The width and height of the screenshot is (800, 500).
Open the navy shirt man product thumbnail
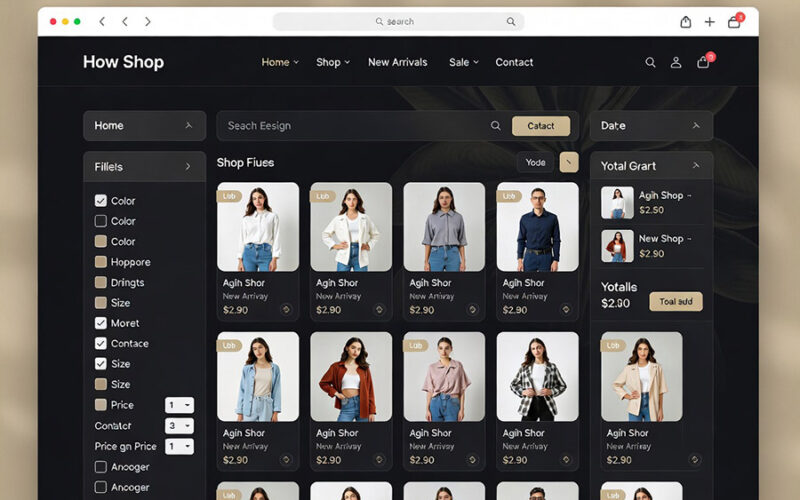[x=537, y=227]
